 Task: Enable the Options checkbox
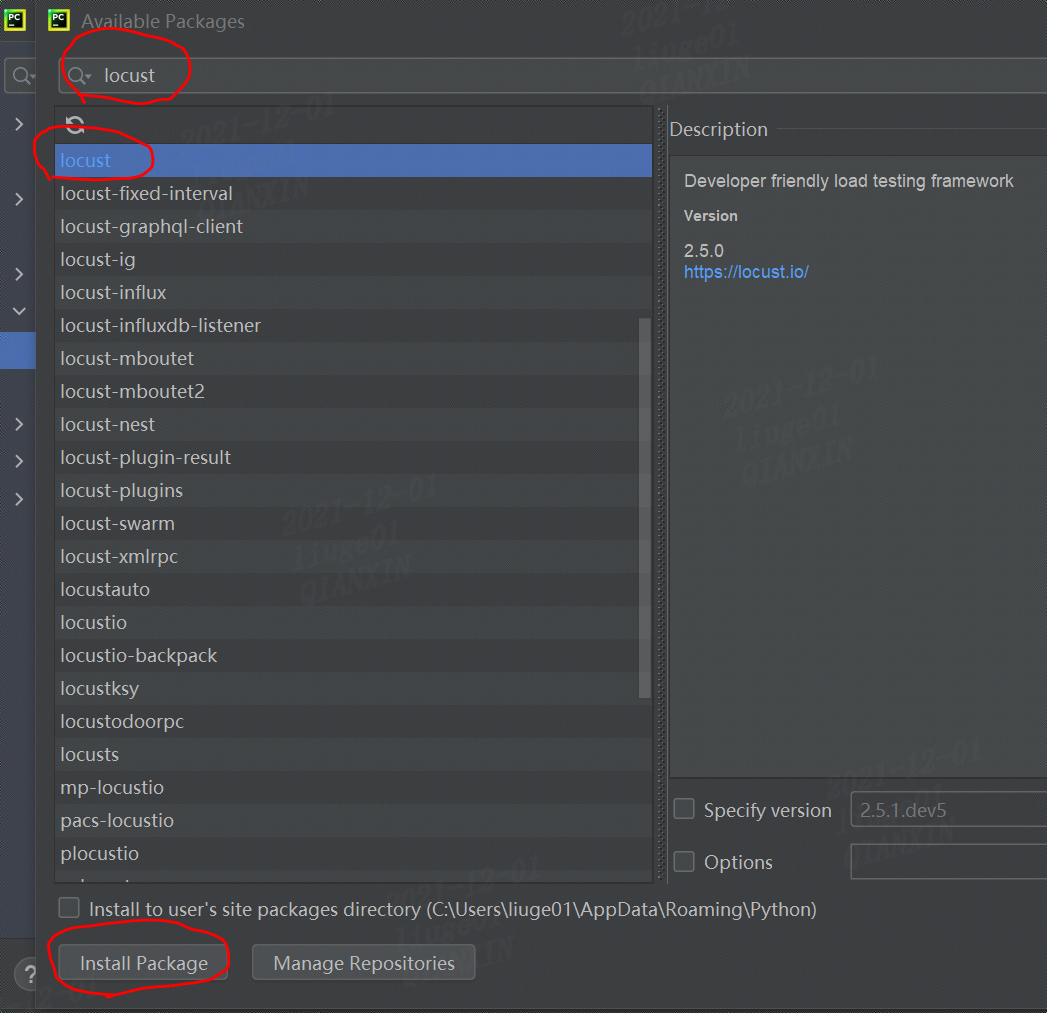pos(684,861)
